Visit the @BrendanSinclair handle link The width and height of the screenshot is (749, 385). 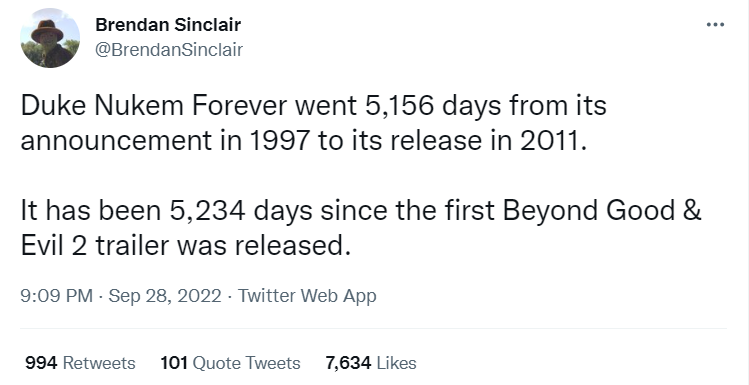point(169,50)
